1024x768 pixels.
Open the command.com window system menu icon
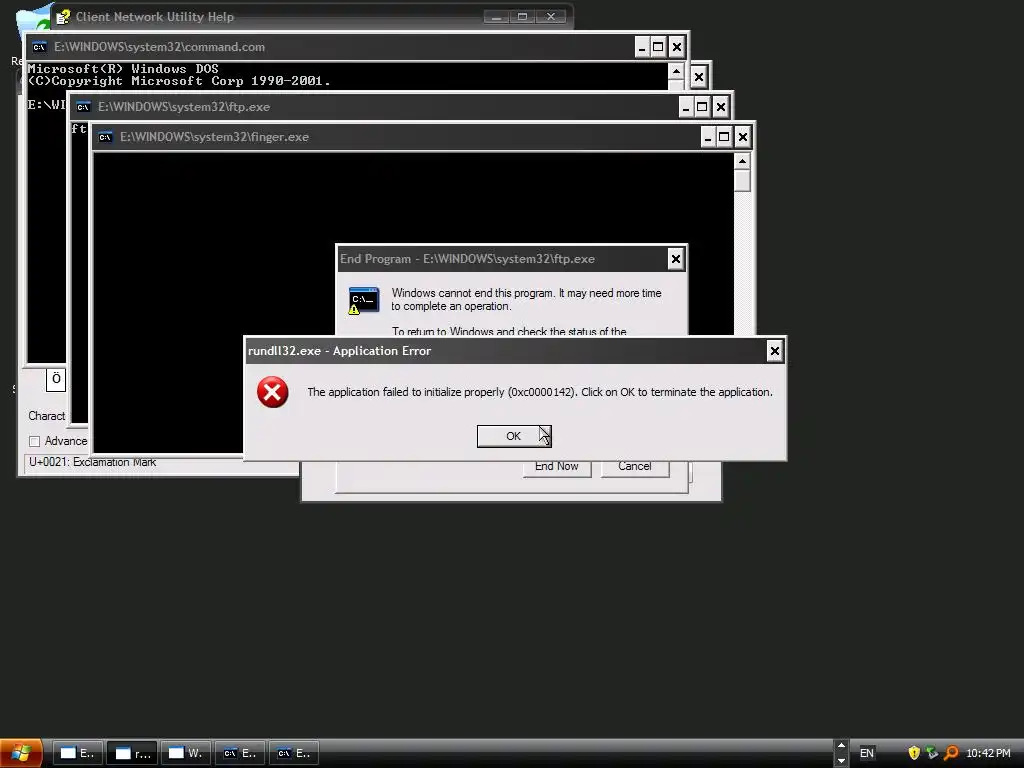click(x=39, y=47)
